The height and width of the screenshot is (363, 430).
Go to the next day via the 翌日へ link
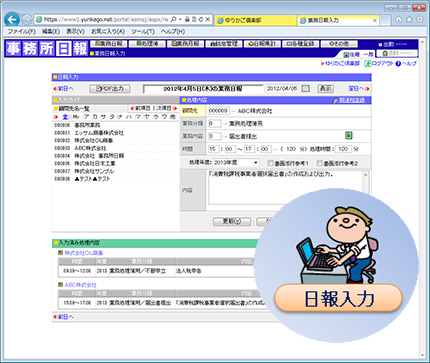(x=359, y=89)
